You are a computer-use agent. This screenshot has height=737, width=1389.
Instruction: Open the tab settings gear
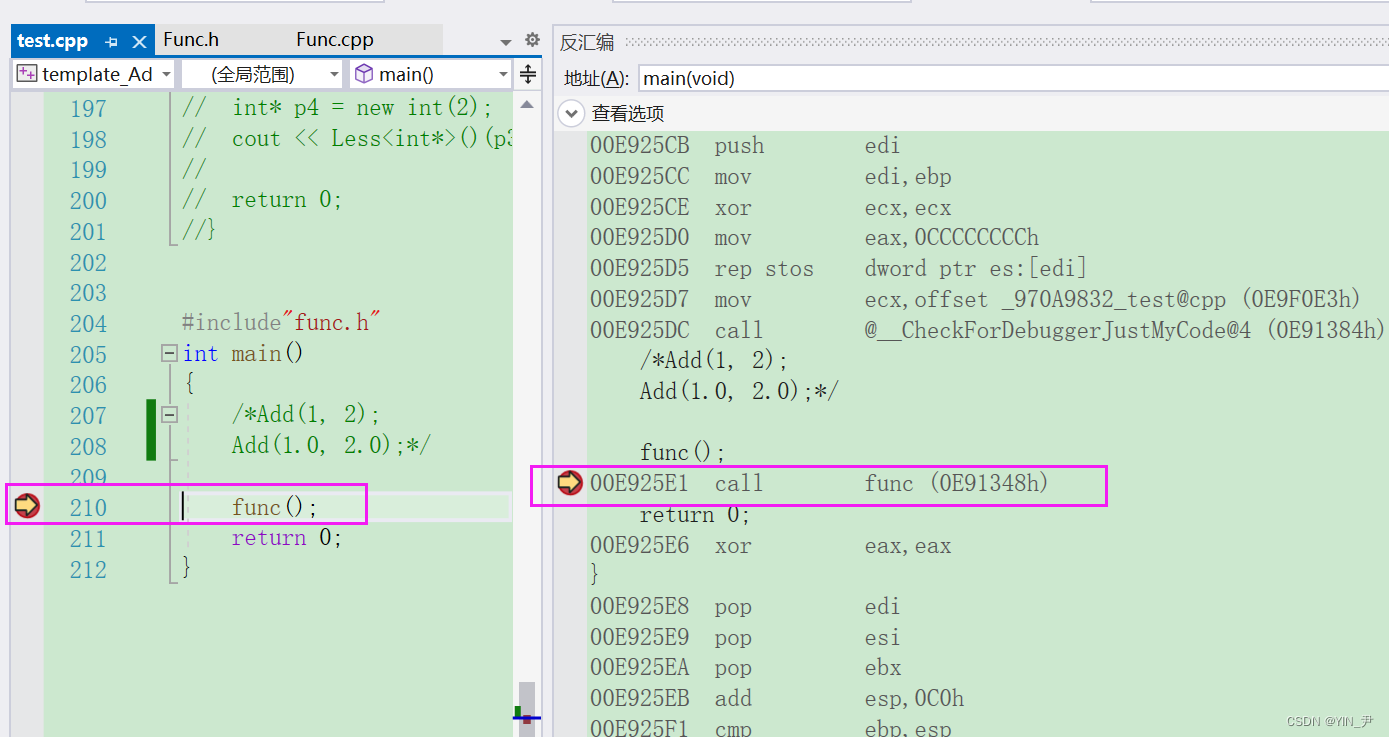coord(532,40)
